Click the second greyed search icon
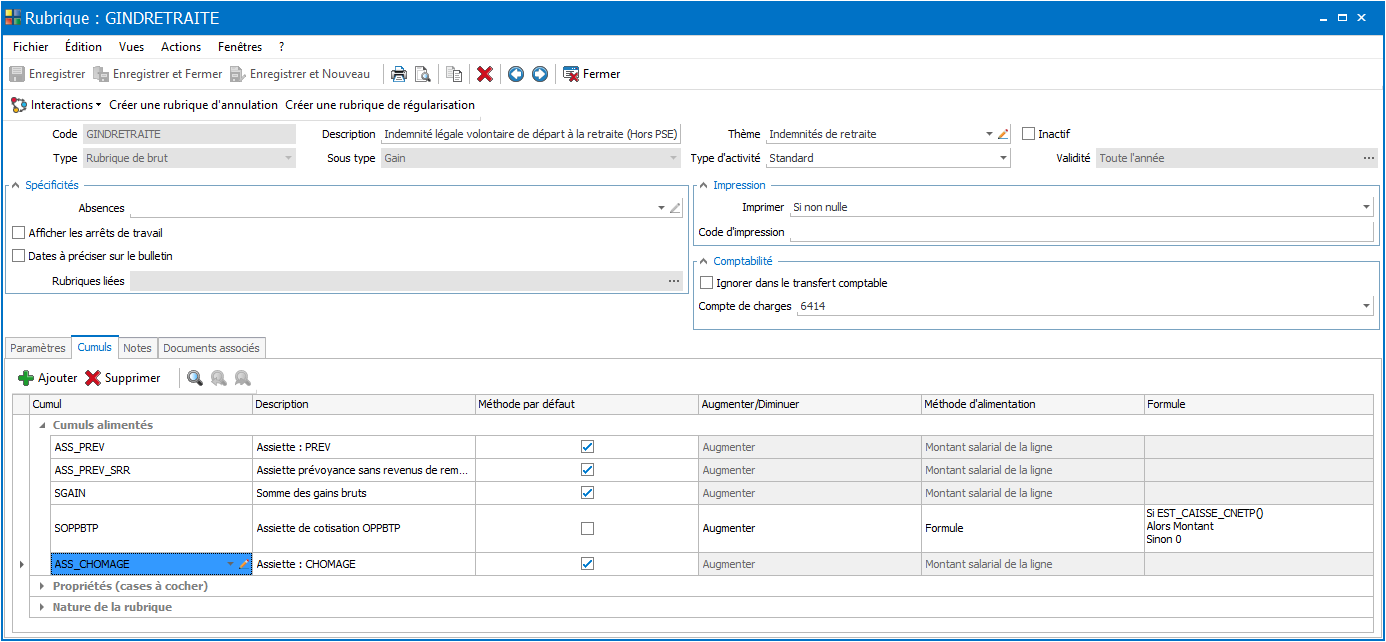The width and height of the screenshot is (1386, 642). 218,378
